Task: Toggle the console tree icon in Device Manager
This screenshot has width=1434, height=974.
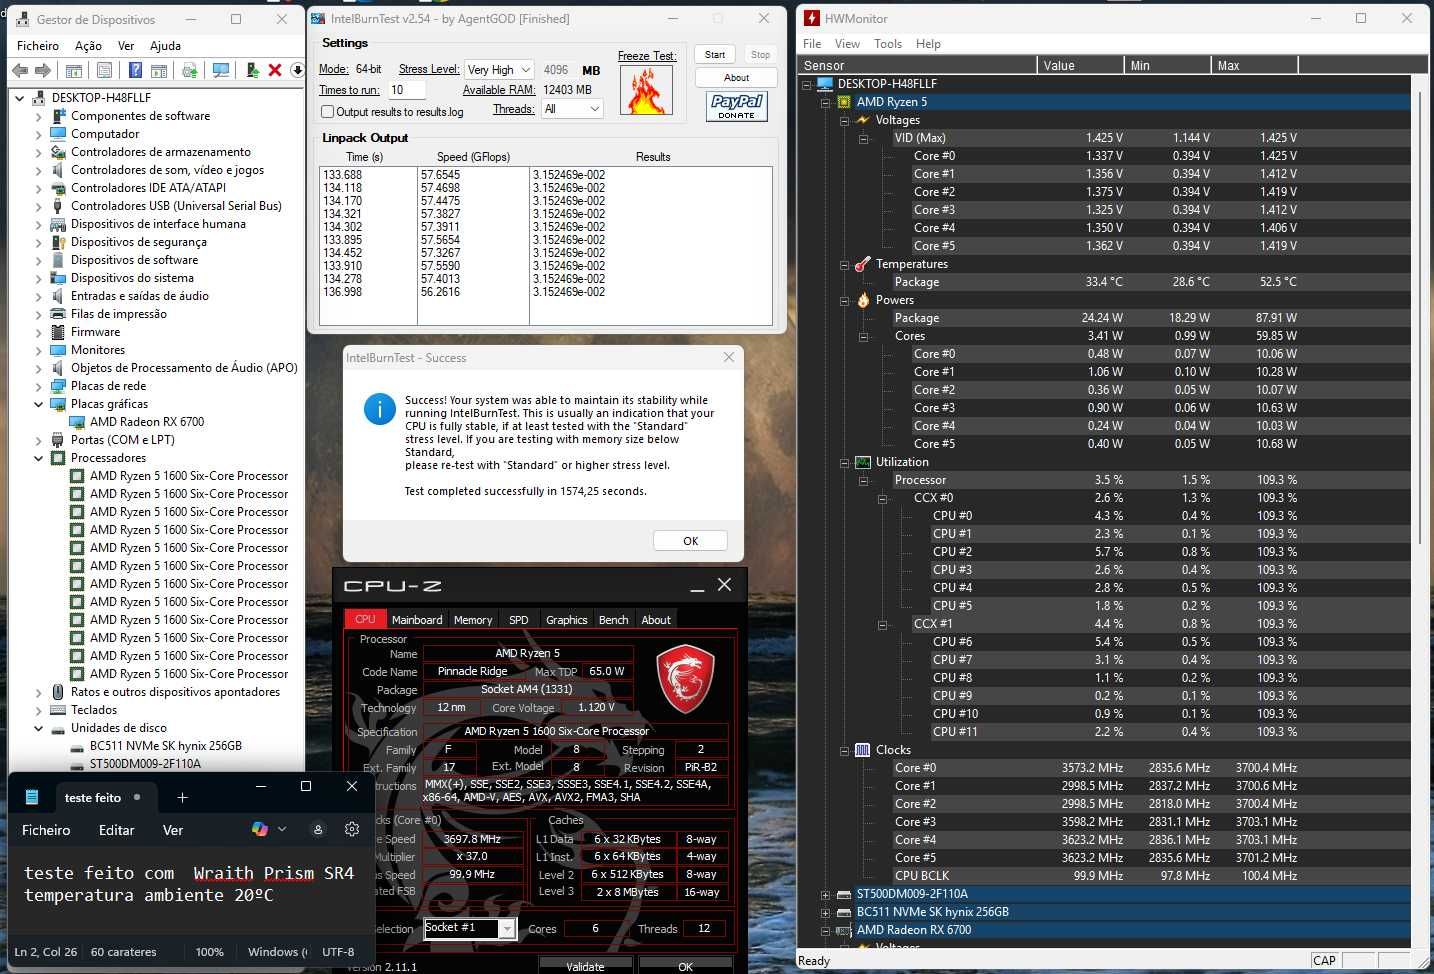Action: [74, 70]
